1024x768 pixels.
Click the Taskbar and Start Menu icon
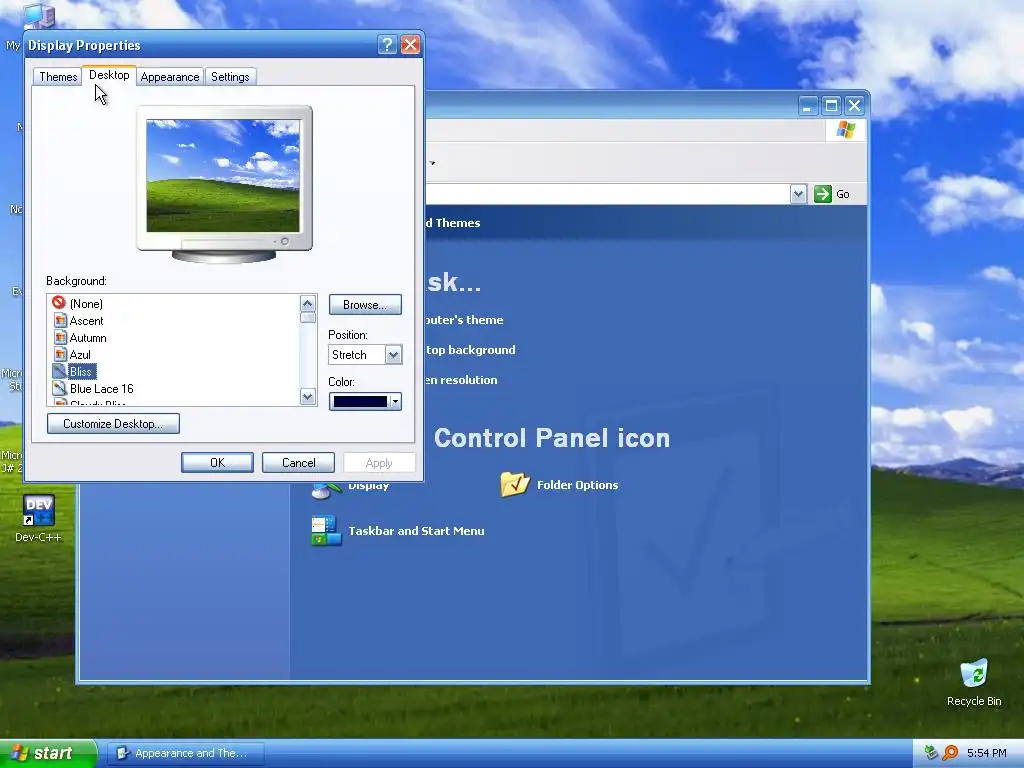pos(326,530)
